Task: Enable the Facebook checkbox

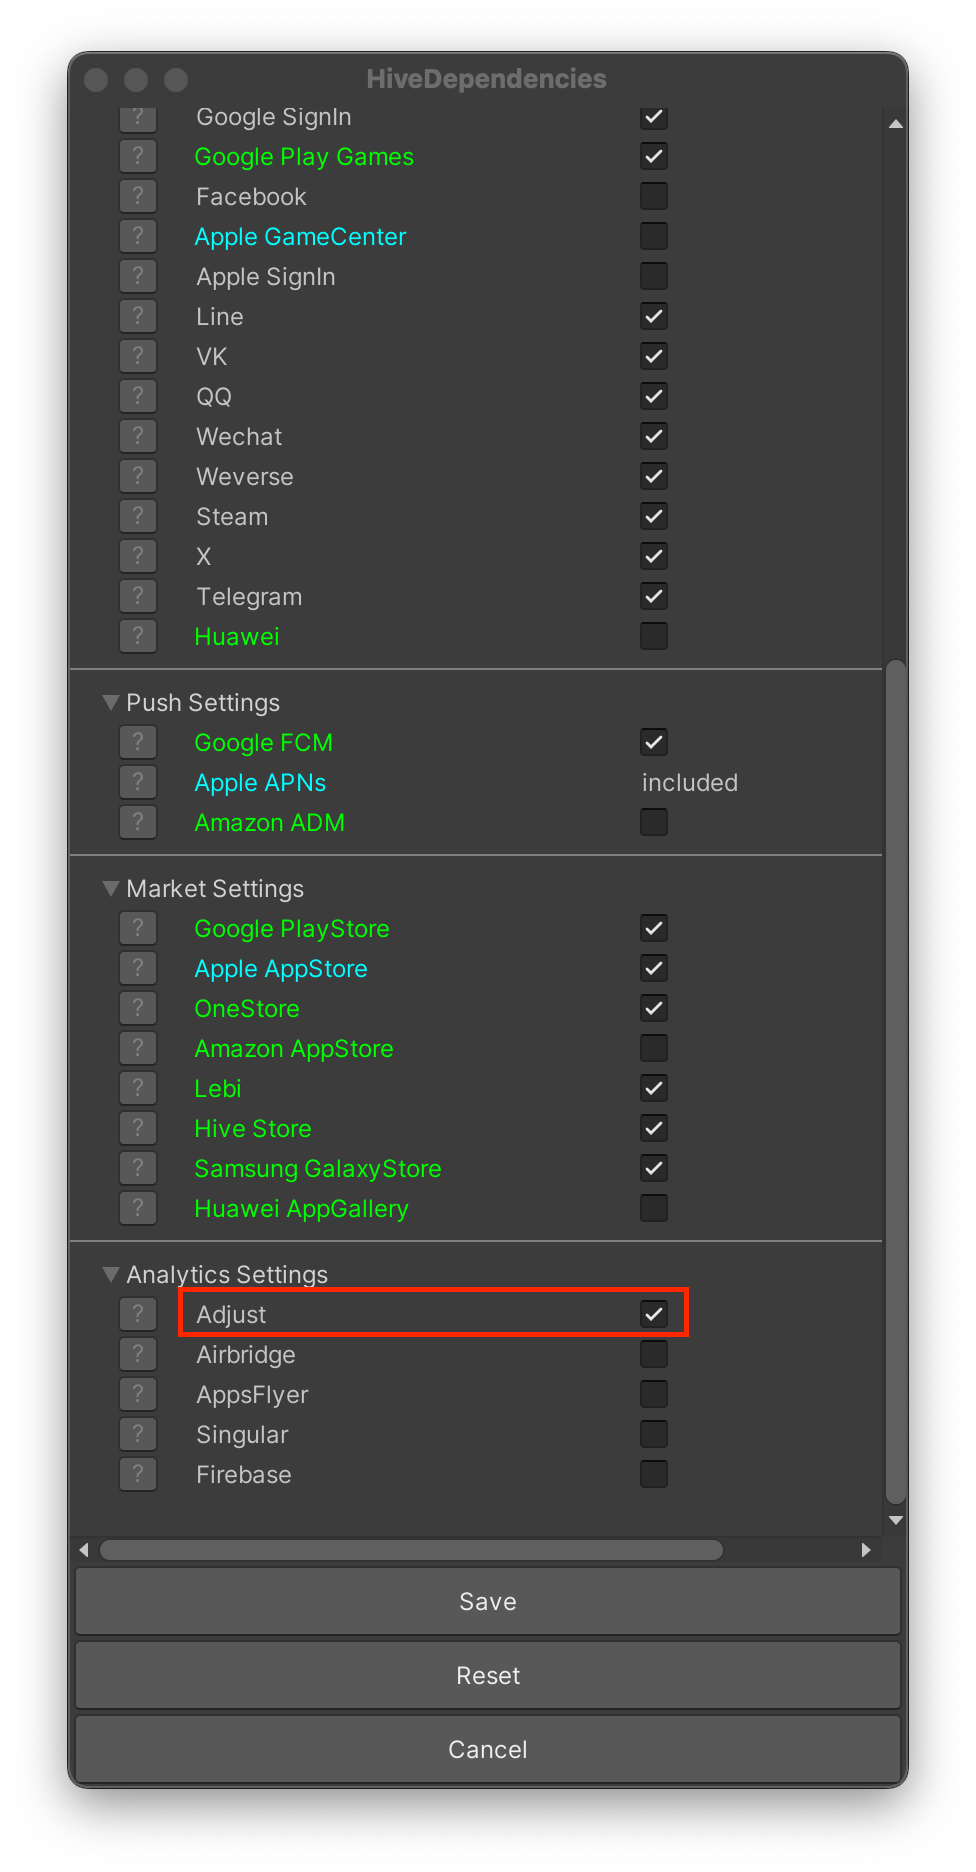Action: tap(654, 196)
